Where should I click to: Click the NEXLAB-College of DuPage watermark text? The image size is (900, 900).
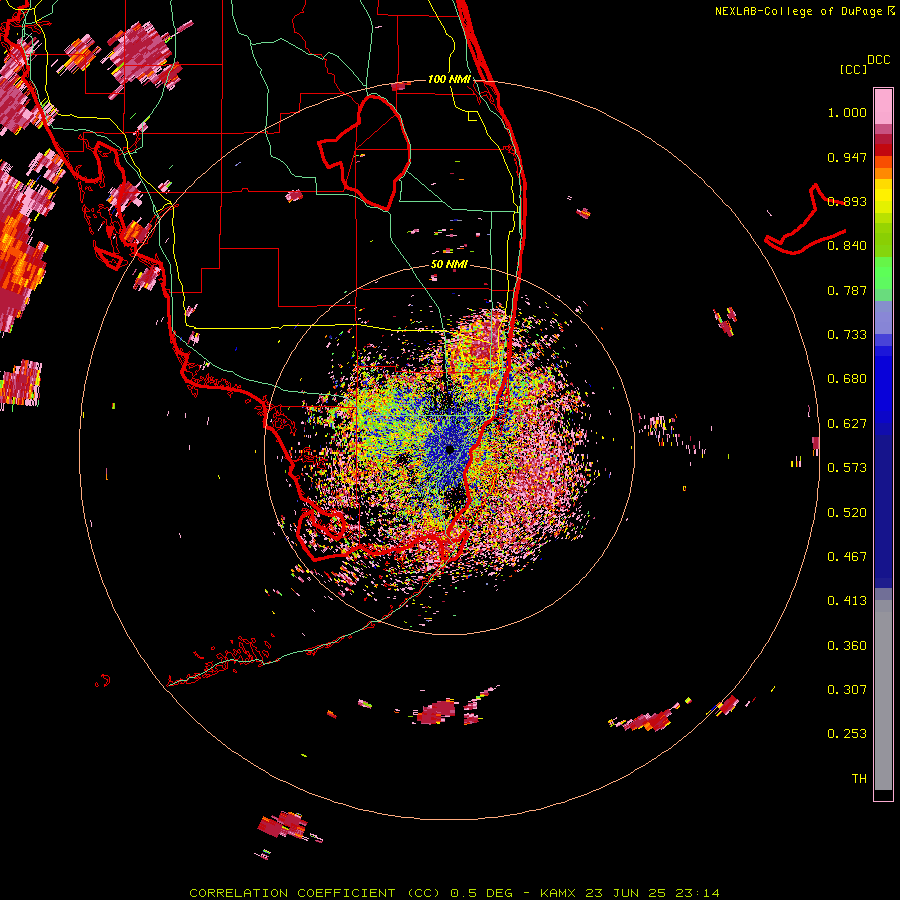[x=798, y=11]
